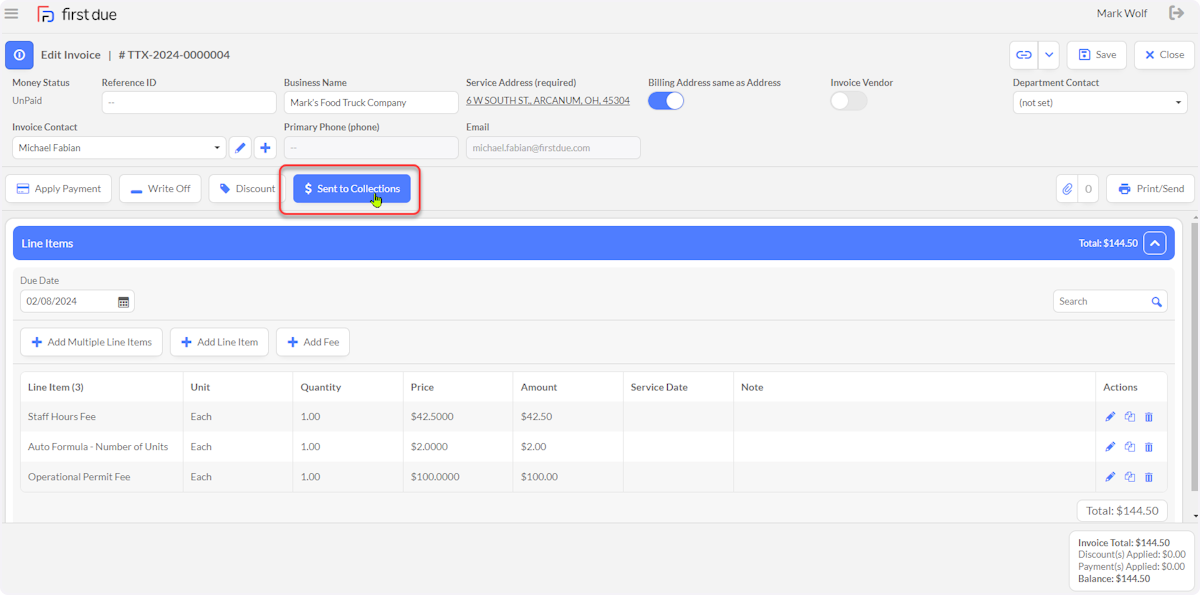Close the invoice editor
The image size is (1200, 595).
pyautogui.click(x=1164, y=55)
